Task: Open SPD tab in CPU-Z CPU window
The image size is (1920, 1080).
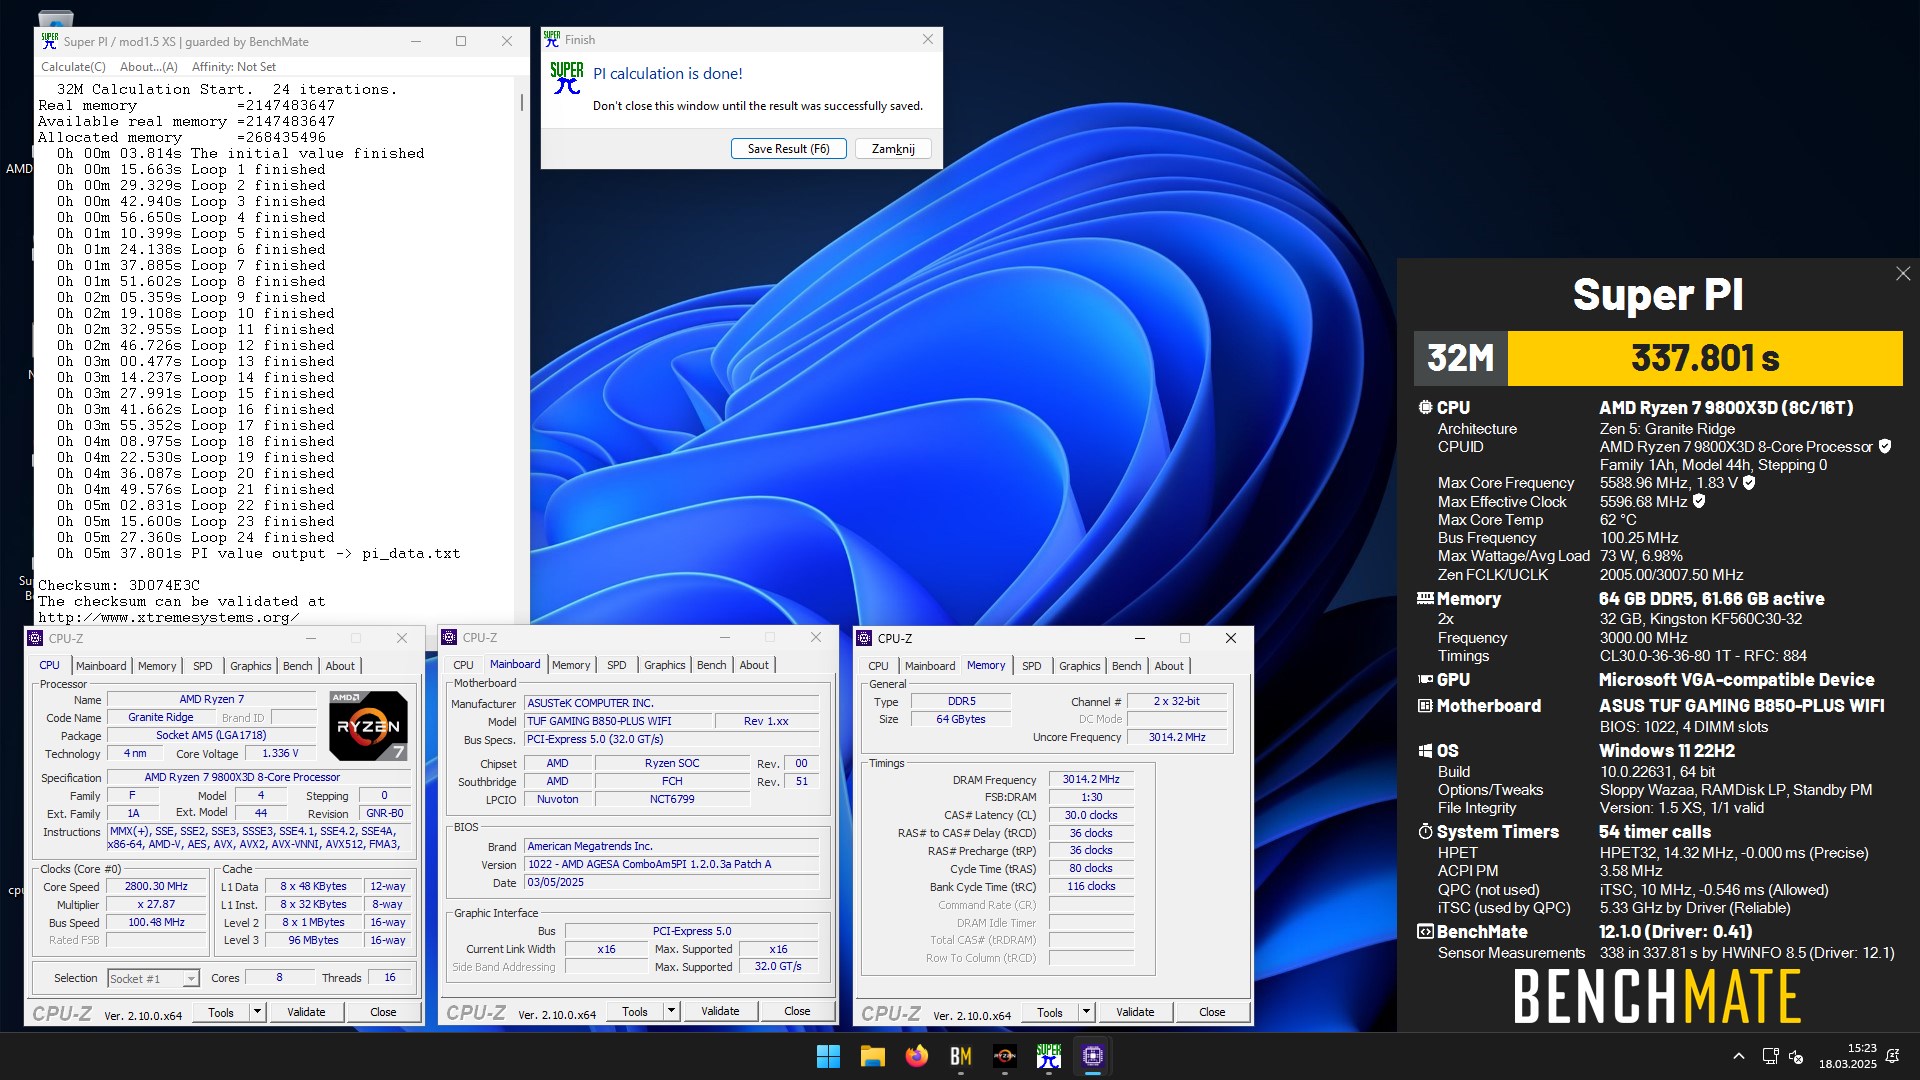Action: (x=203, y=666)
